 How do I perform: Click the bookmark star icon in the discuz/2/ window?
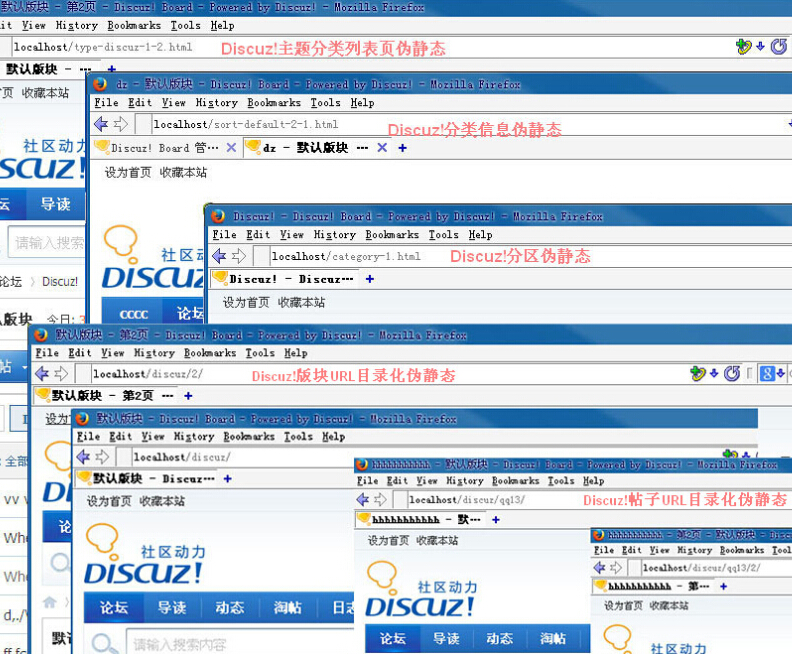coord(698,374)
